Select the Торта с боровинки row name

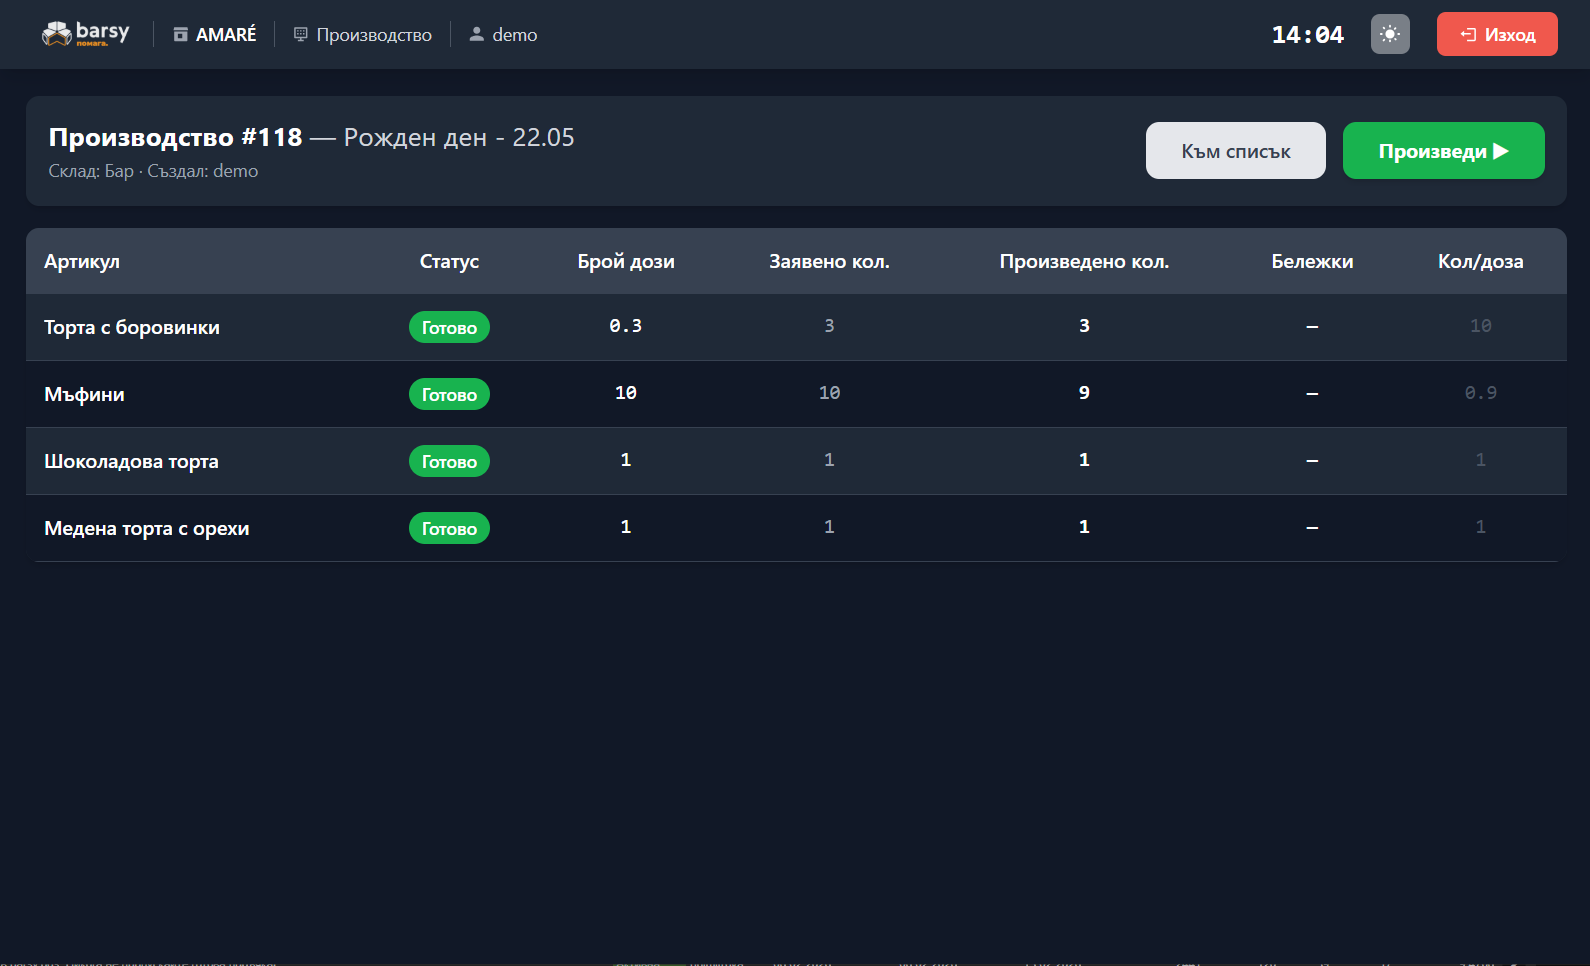[x=132, y=327]
